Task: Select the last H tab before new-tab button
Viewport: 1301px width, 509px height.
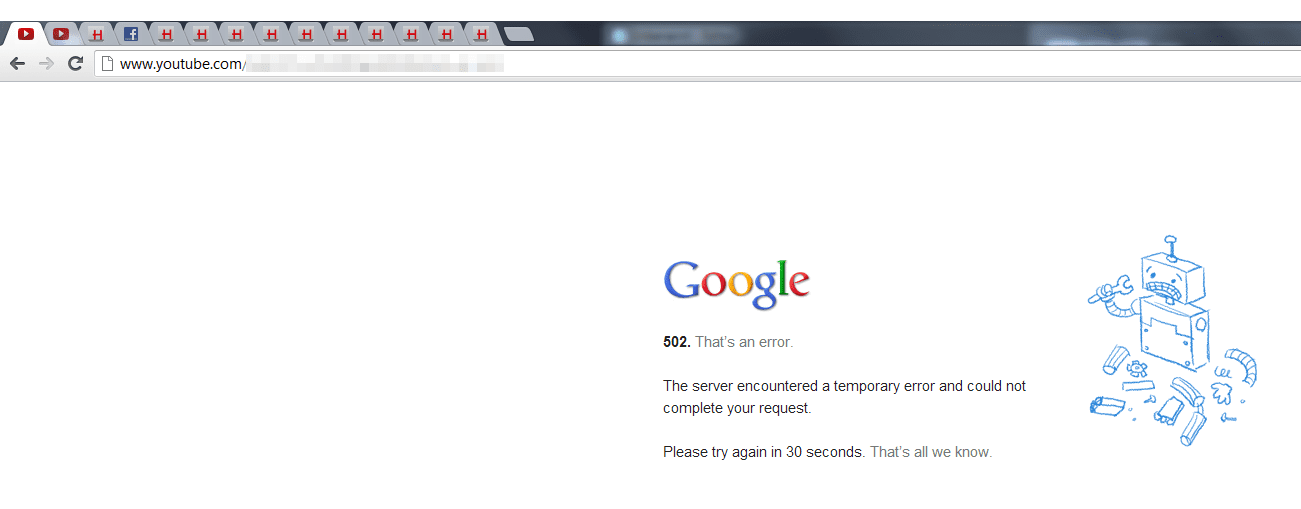Action: (x=481, y=34)
